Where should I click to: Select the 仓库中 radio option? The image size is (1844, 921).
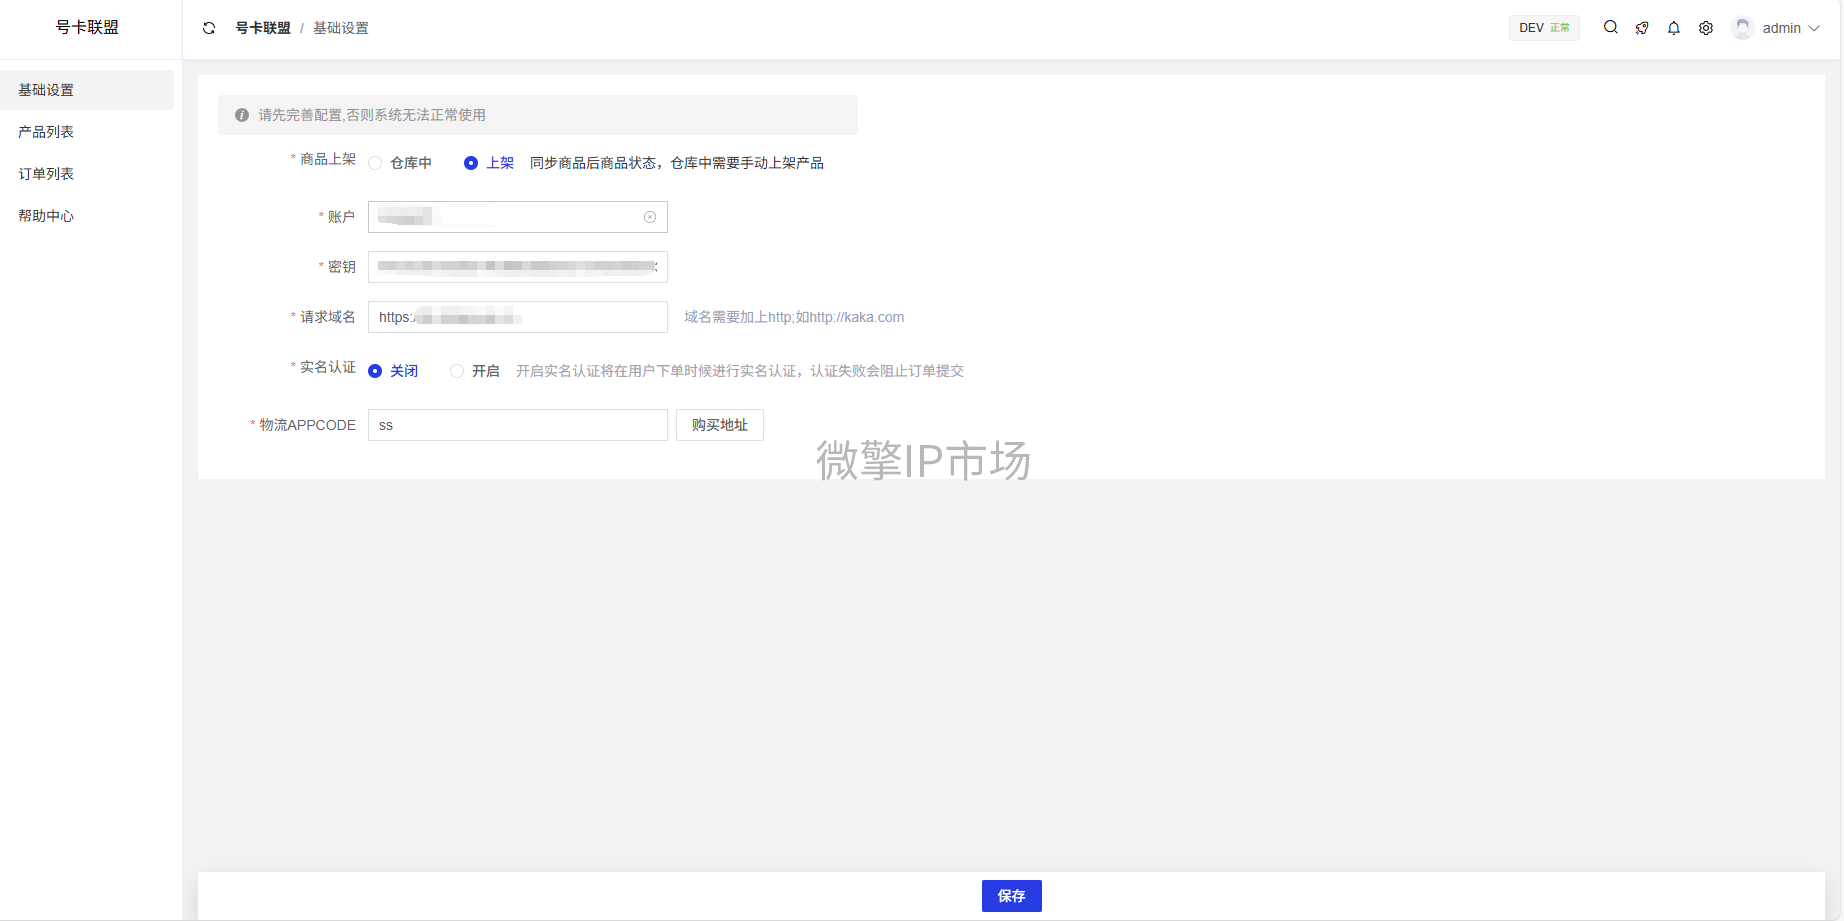click(x=376, y=163)
